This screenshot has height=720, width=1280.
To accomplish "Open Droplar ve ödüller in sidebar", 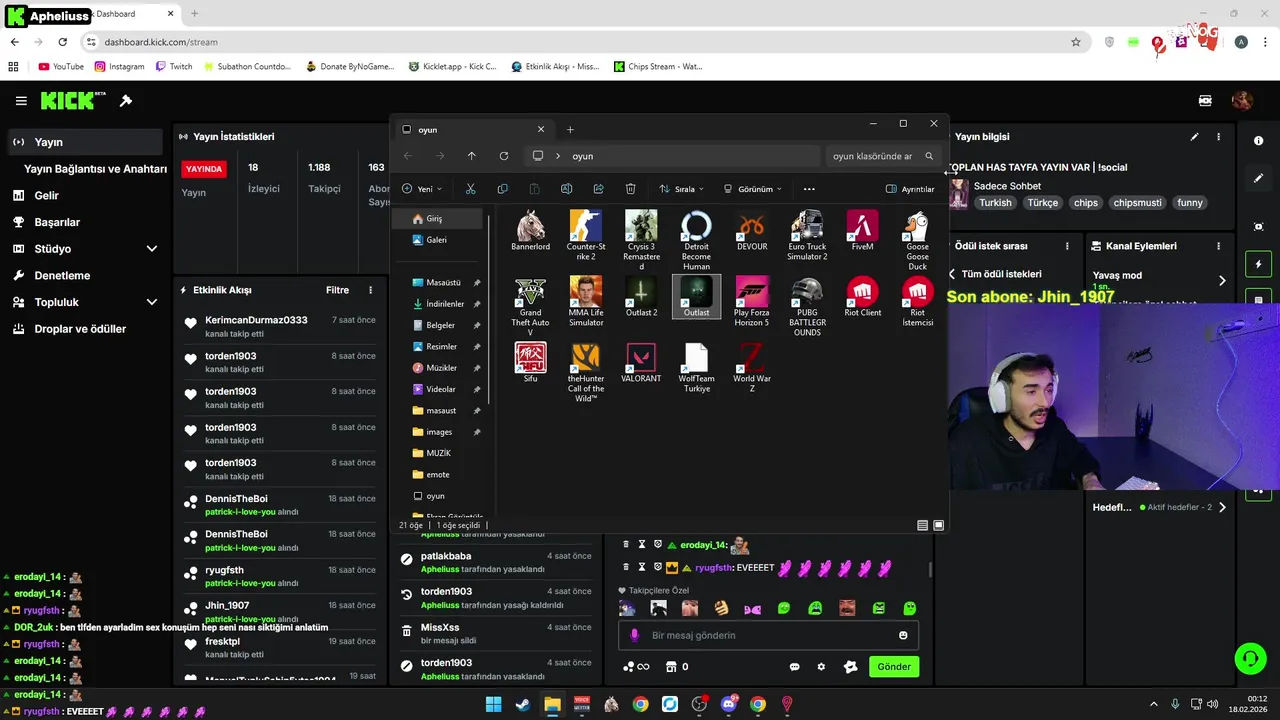I will (x=85, y=329).
